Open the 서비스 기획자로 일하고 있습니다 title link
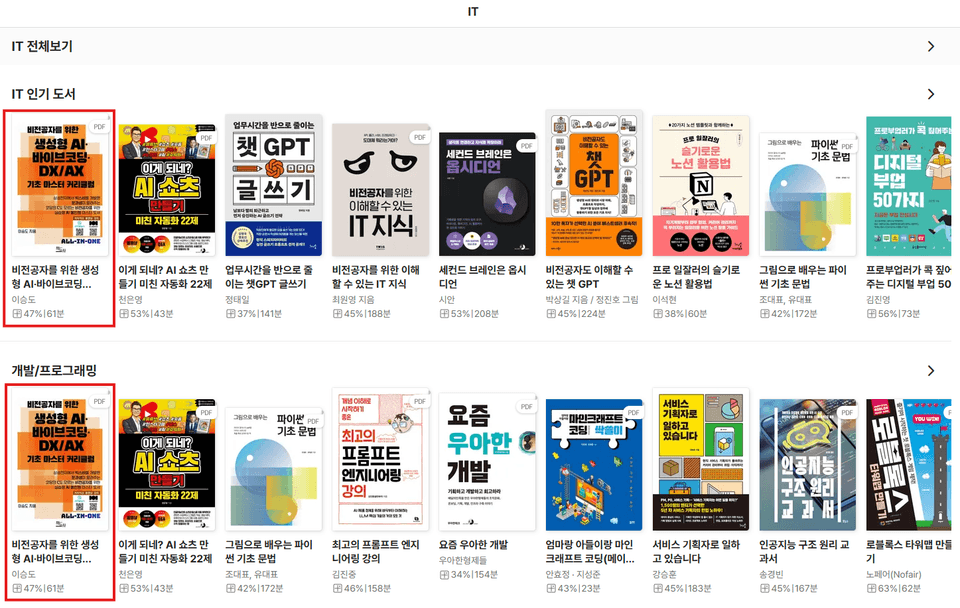The height and width of the screenshot is (608, 960). [696, 552]
